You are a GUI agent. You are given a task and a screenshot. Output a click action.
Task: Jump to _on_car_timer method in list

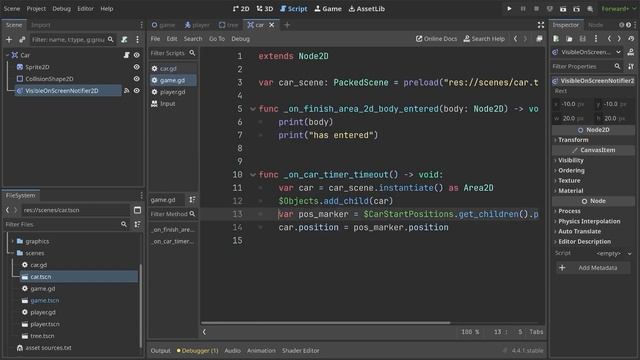pyautogui.click(x=173, y=242)
